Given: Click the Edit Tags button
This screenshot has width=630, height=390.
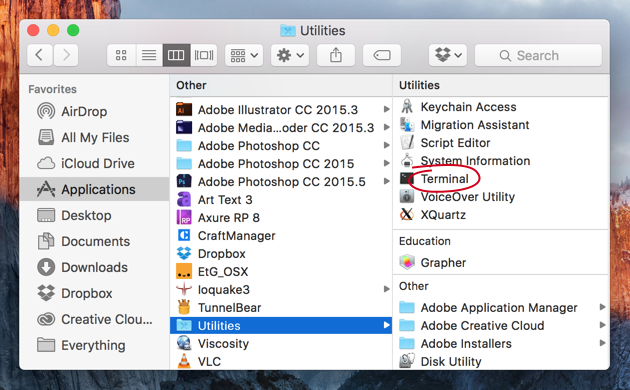Looking at the screenshot, I should [382, 55].
